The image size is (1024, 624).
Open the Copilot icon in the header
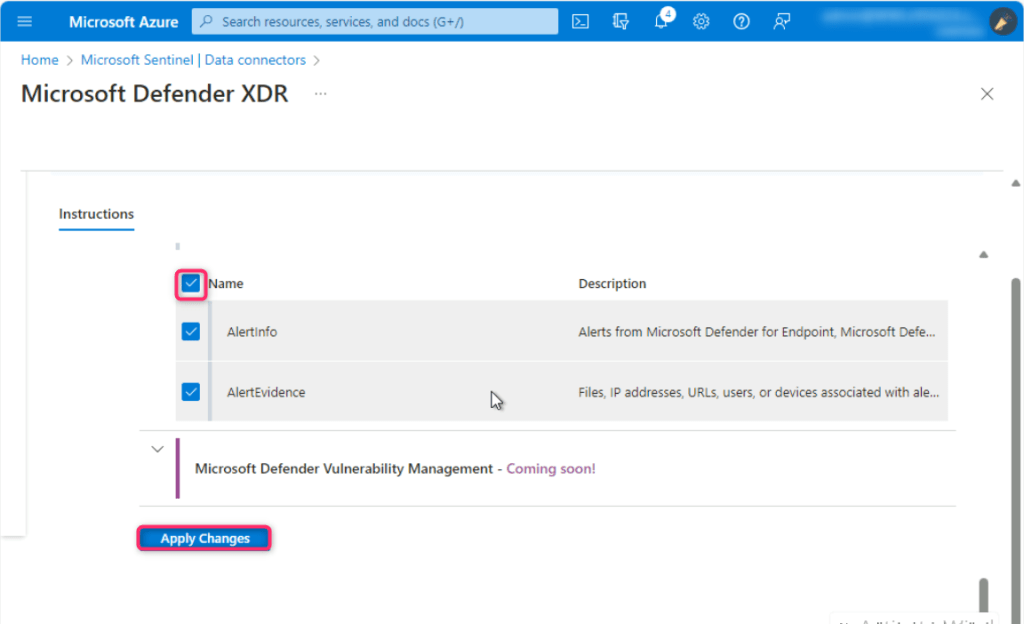[x=620, y=21]
